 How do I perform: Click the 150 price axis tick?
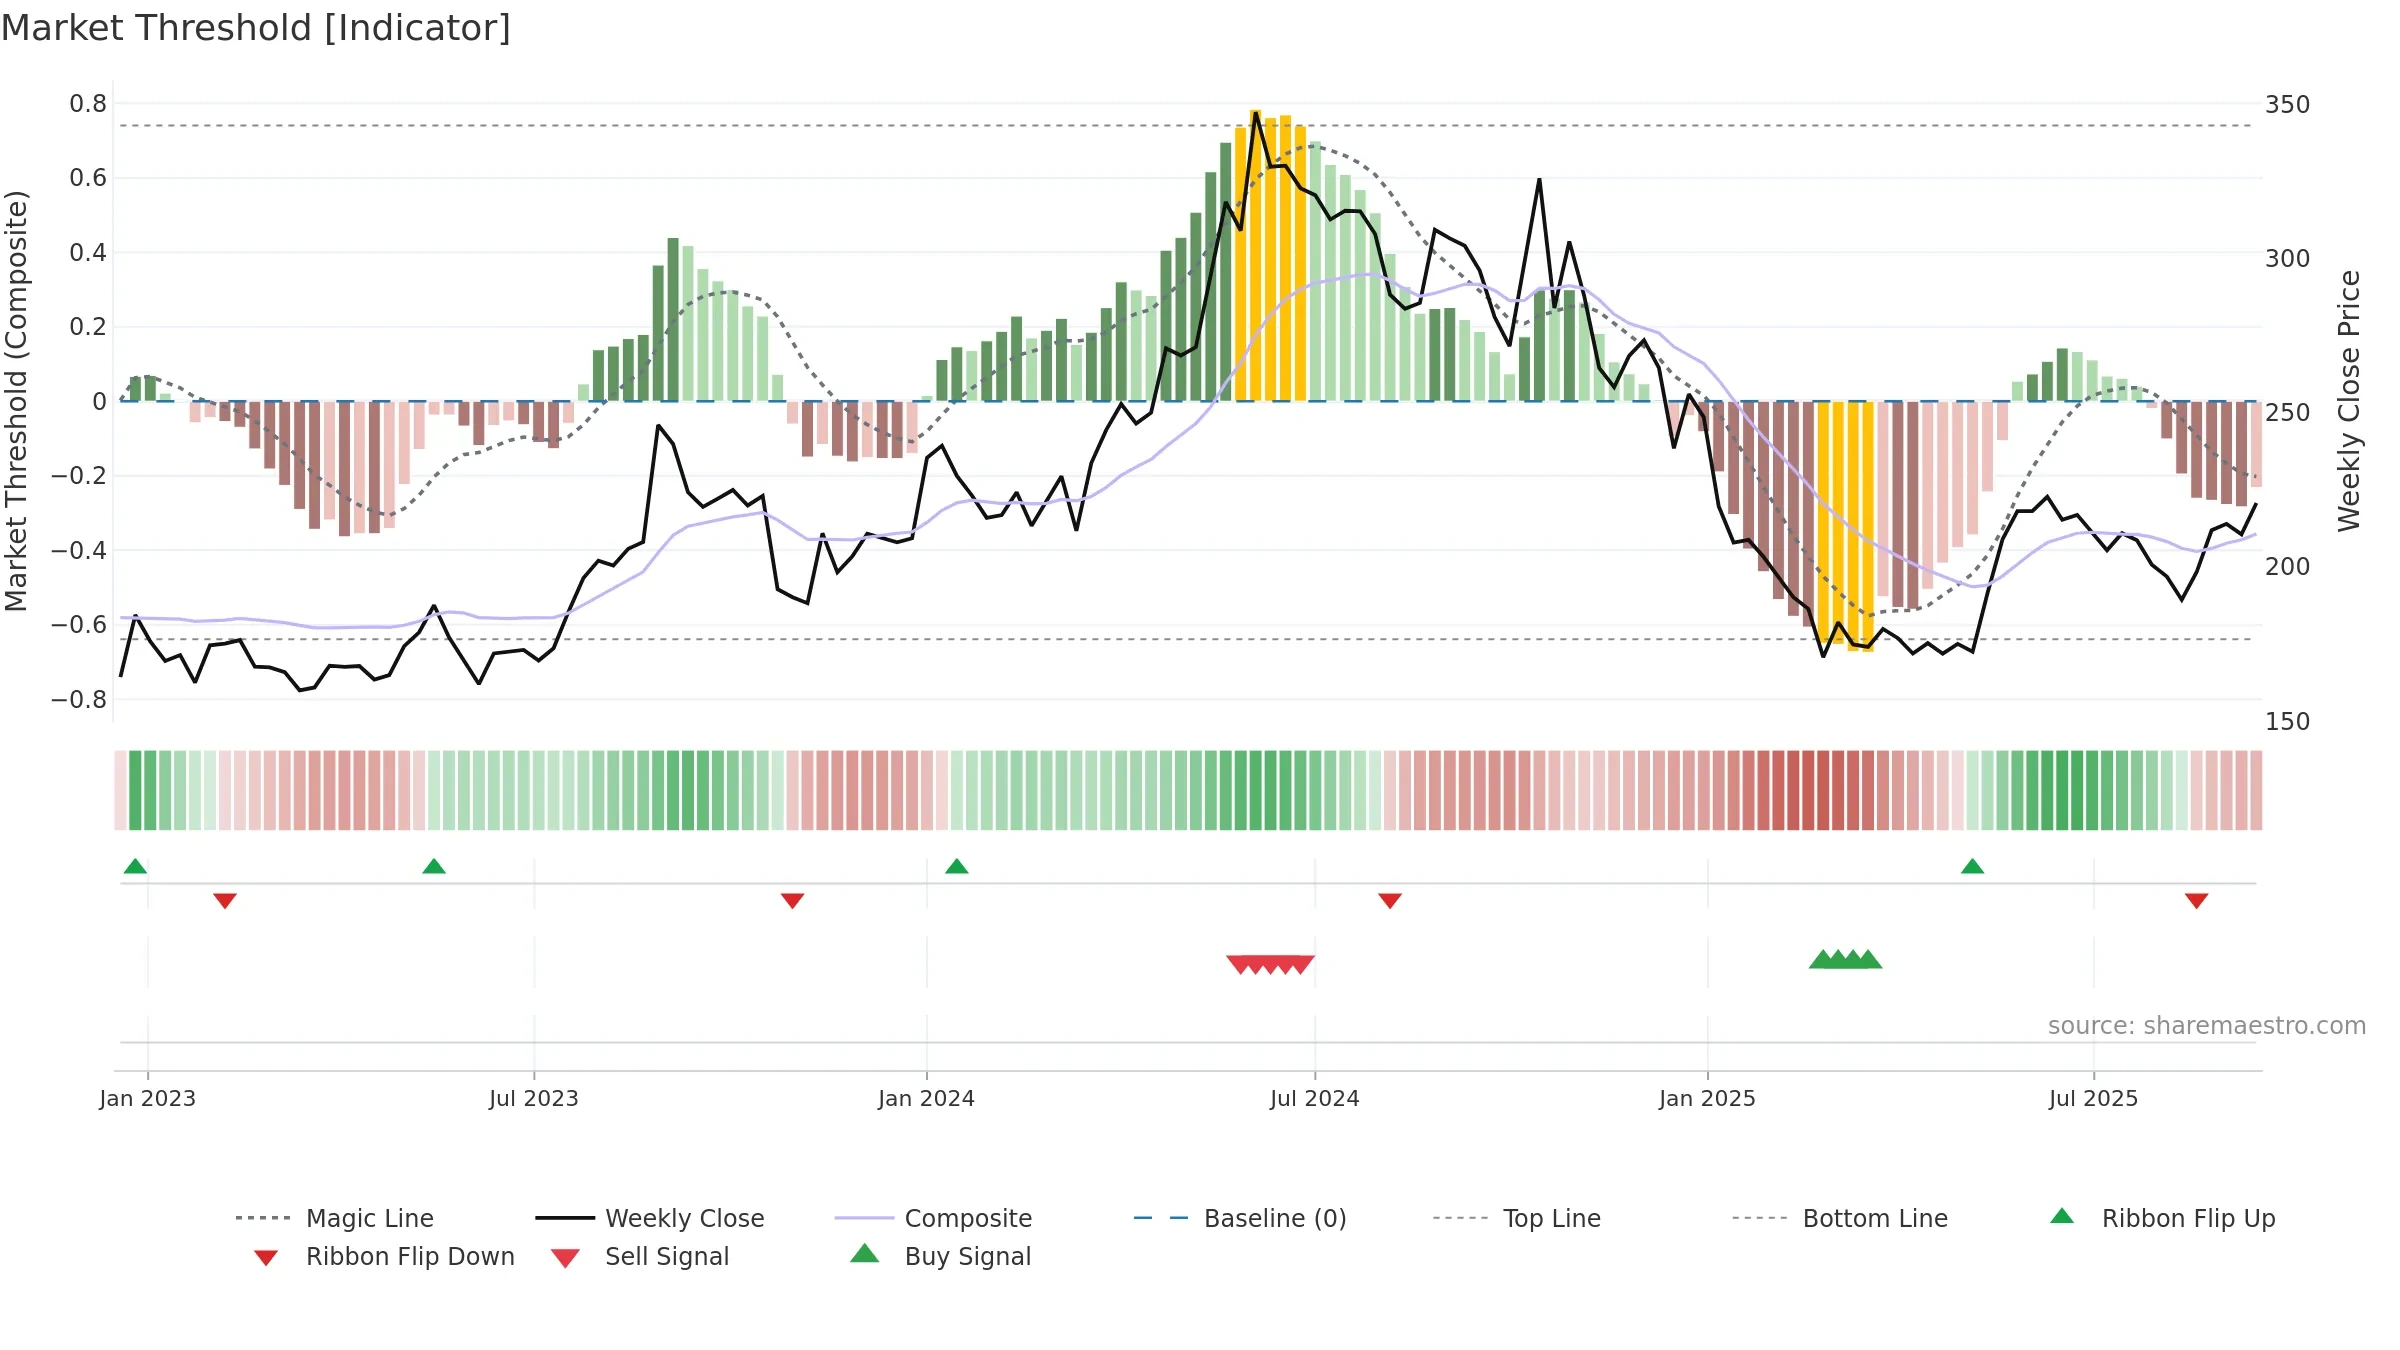[2288, 722]
